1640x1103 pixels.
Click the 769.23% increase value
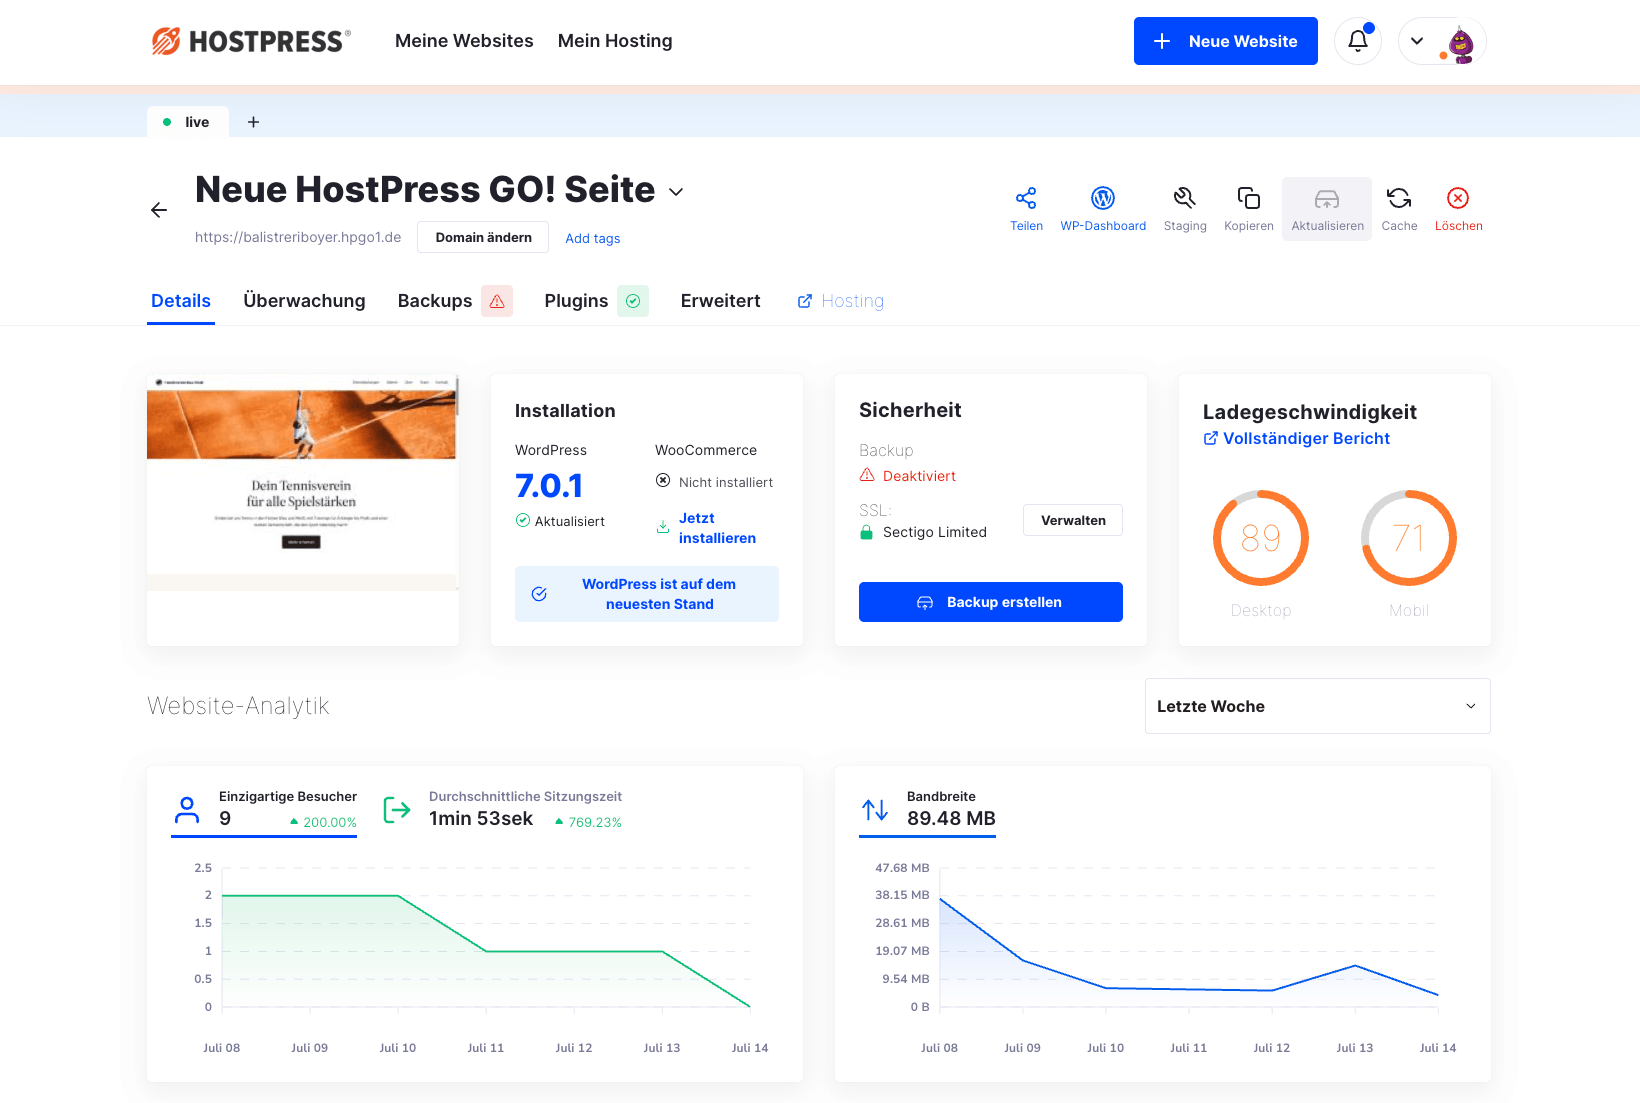(x=595, y=822)
